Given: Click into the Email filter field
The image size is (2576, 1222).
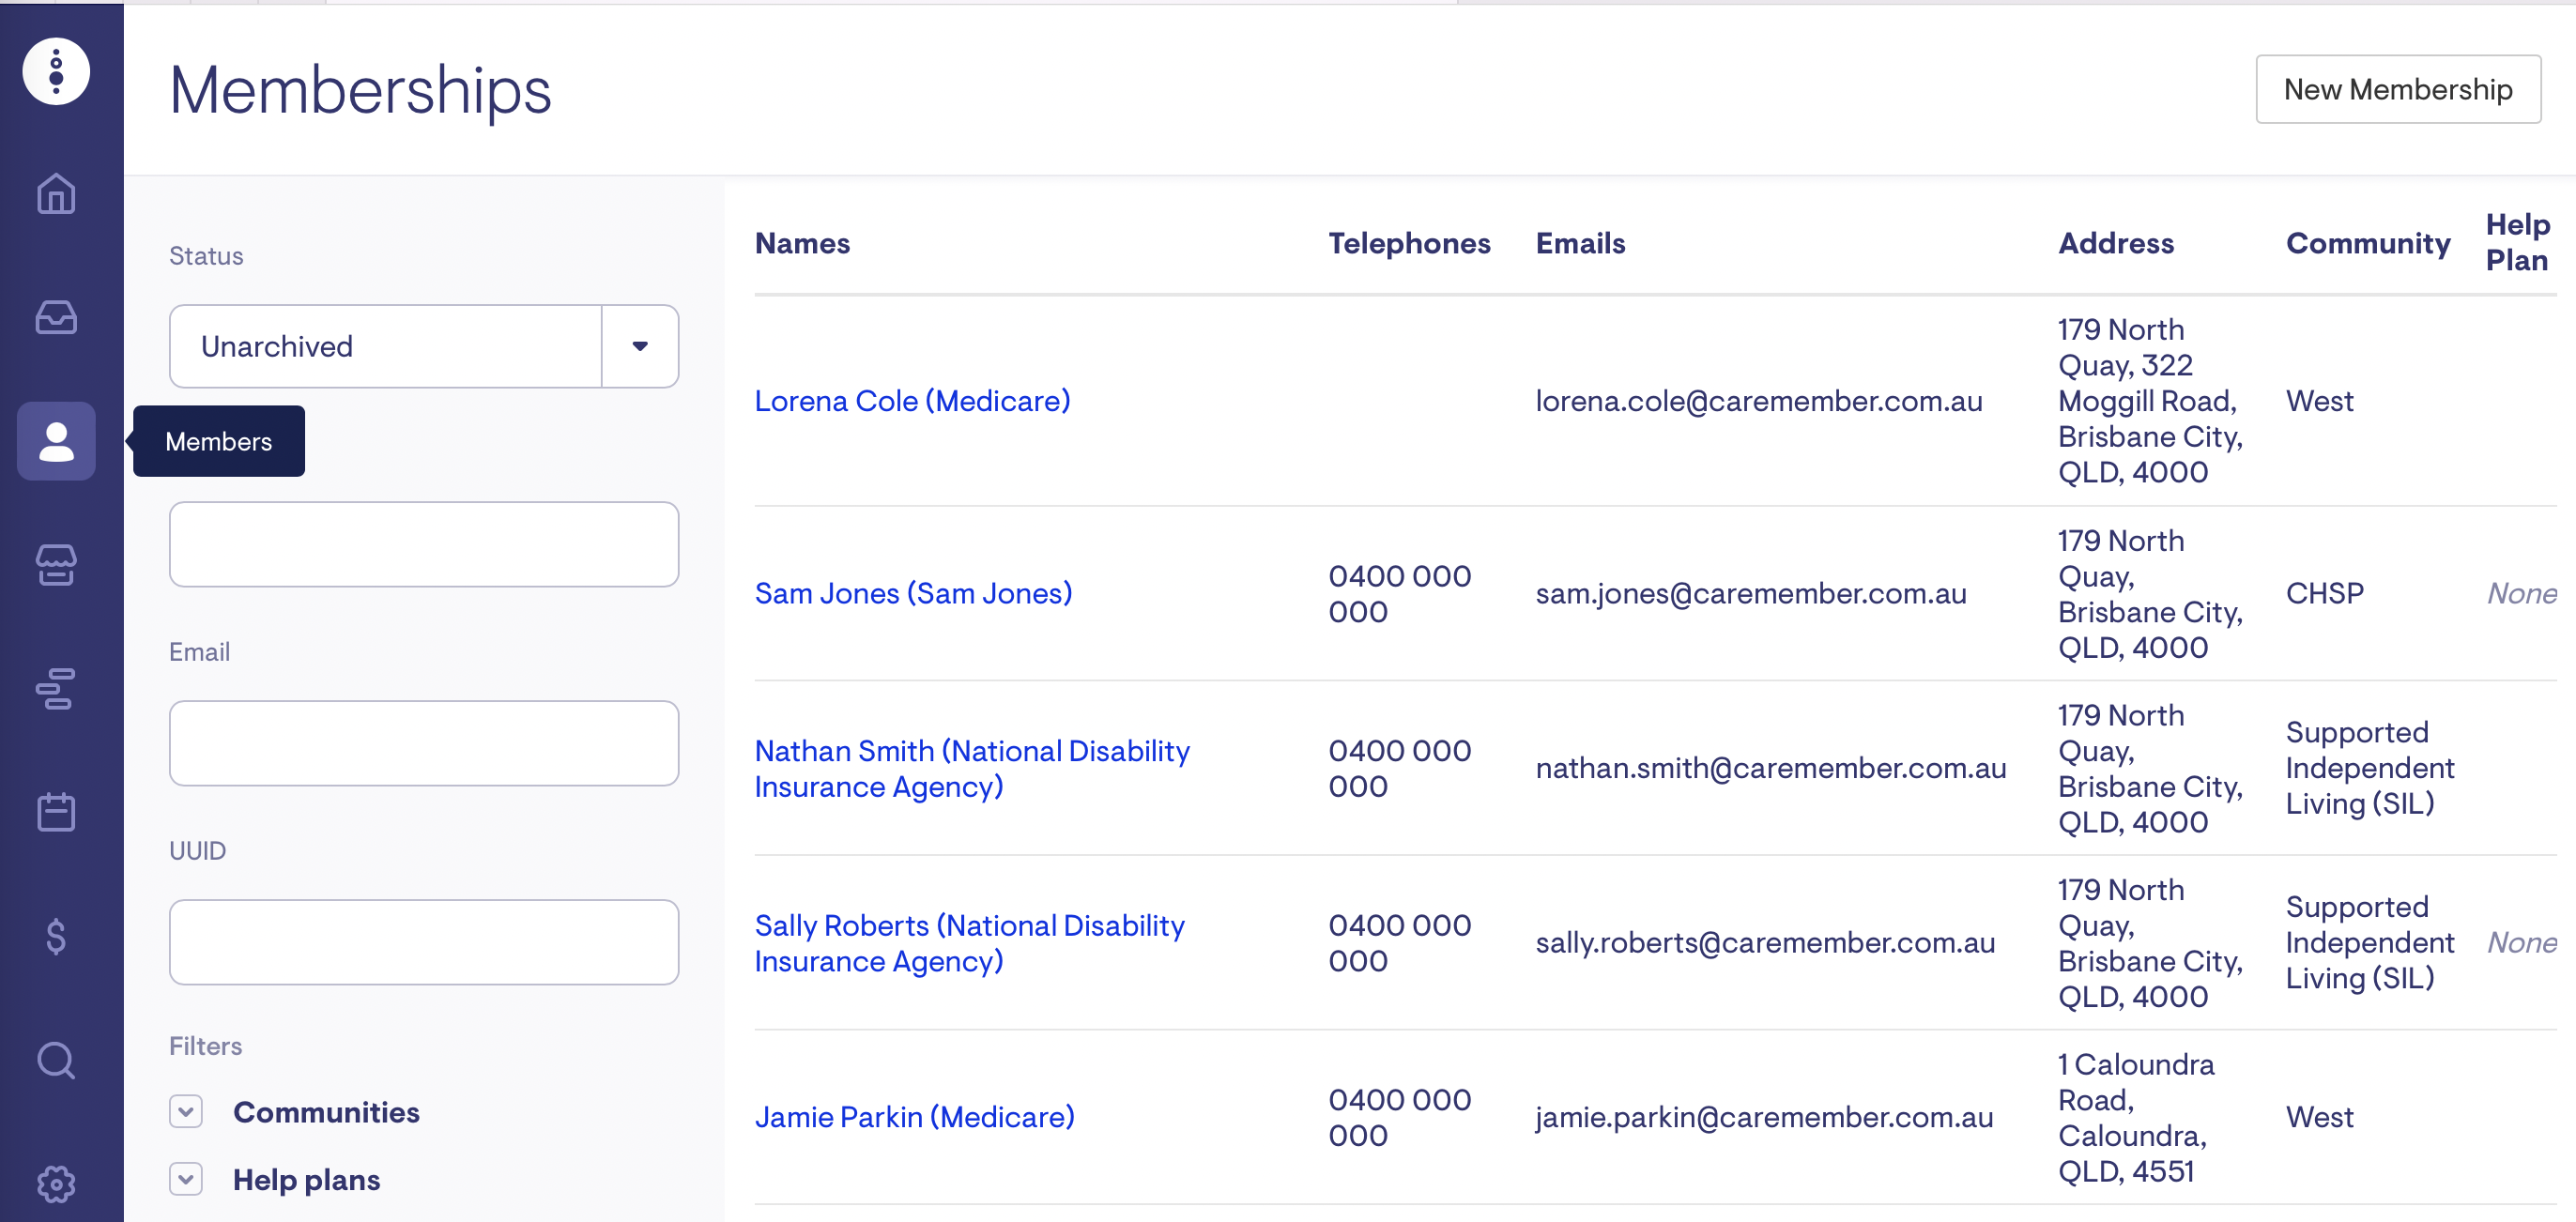Looking at the screenshot, I should click(x=424, y=743).
